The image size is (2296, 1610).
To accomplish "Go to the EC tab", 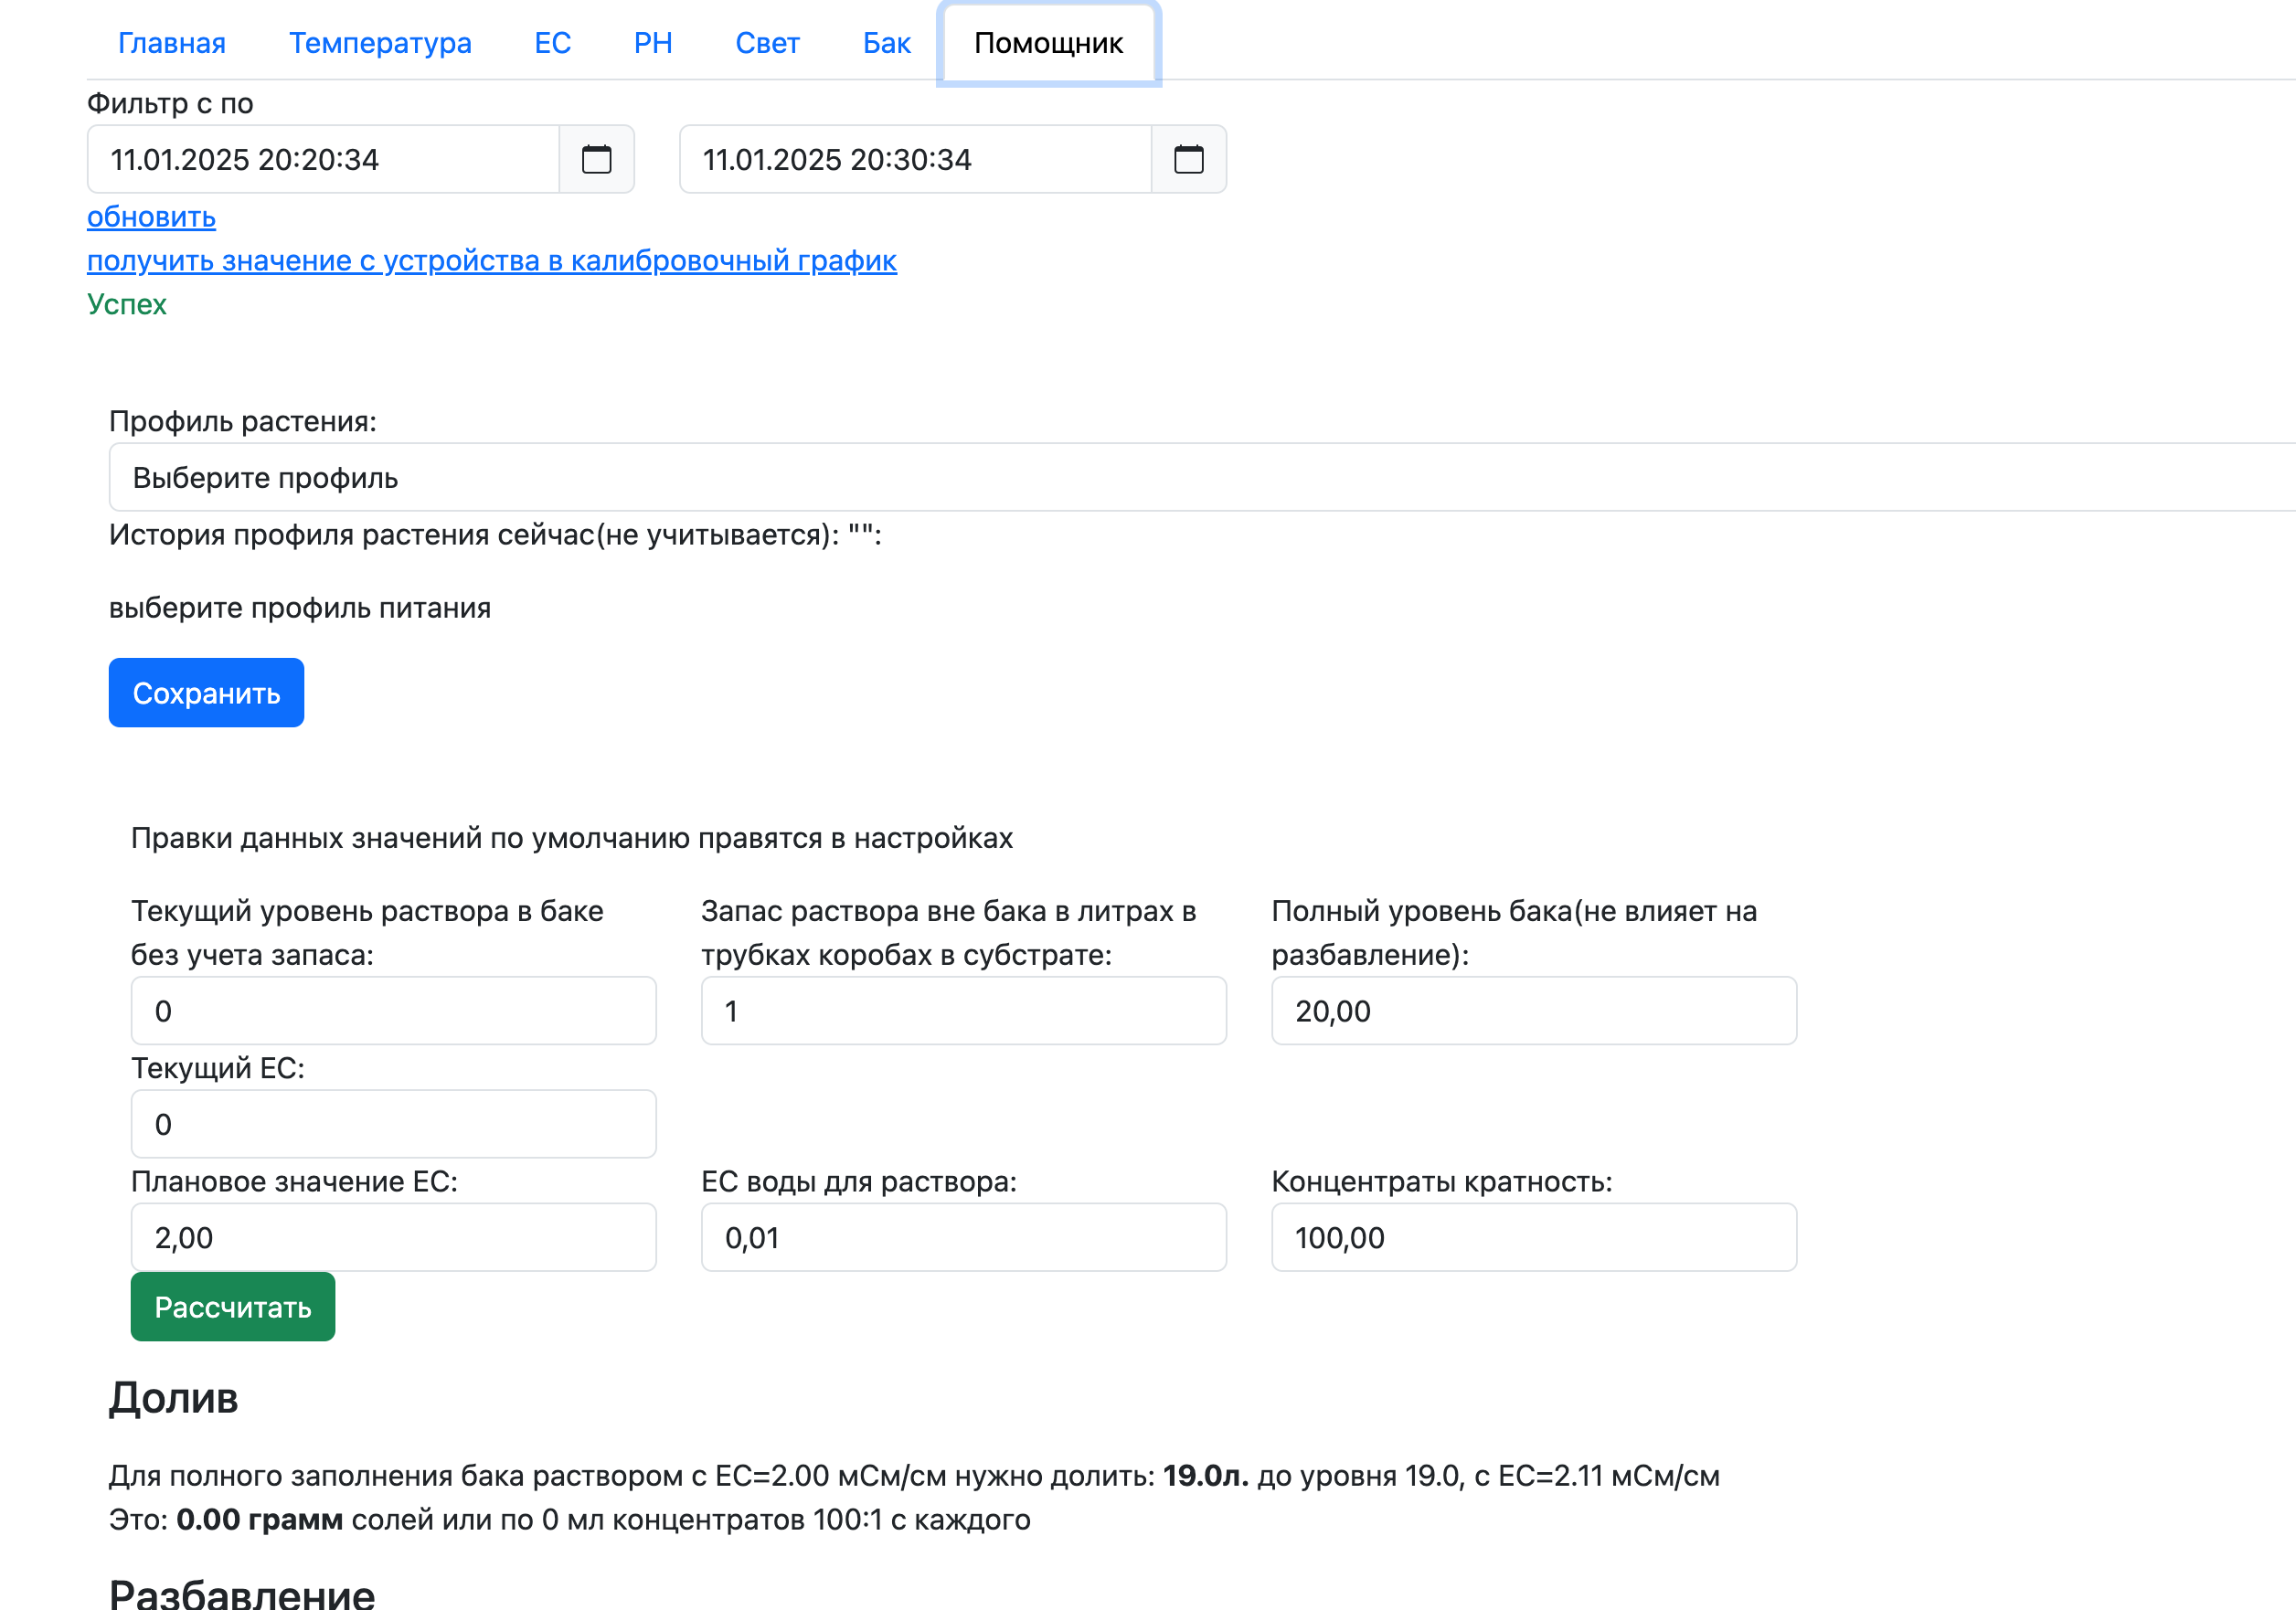I will pos(552,43).
